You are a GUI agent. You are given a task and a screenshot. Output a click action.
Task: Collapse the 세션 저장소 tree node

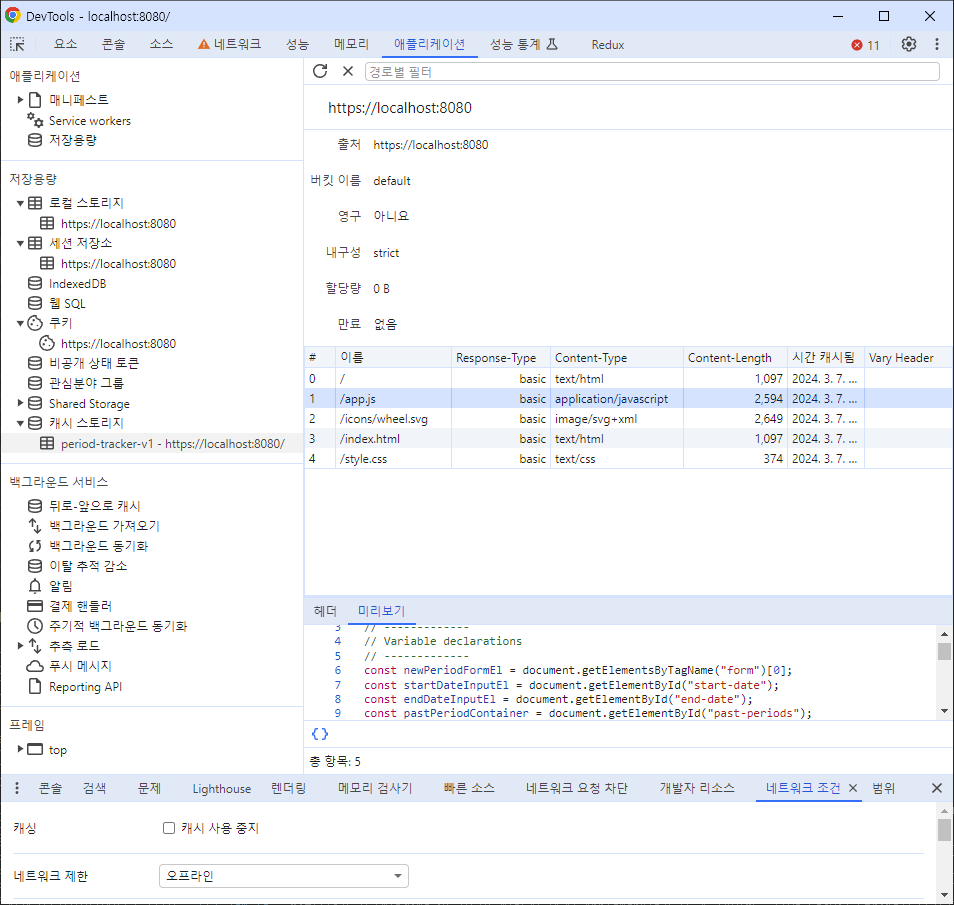20,243
